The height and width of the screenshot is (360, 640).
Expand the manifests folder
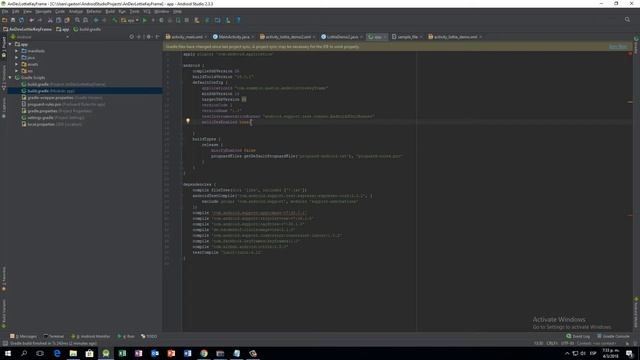pyautogui.click(x=17, y=51)
